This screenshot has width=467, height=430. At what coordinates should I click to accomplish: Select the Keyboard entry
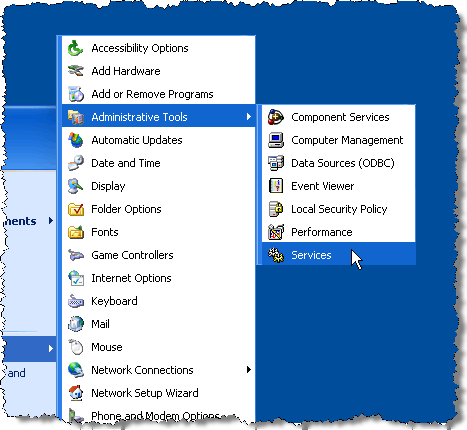click(x=159, y=301)
